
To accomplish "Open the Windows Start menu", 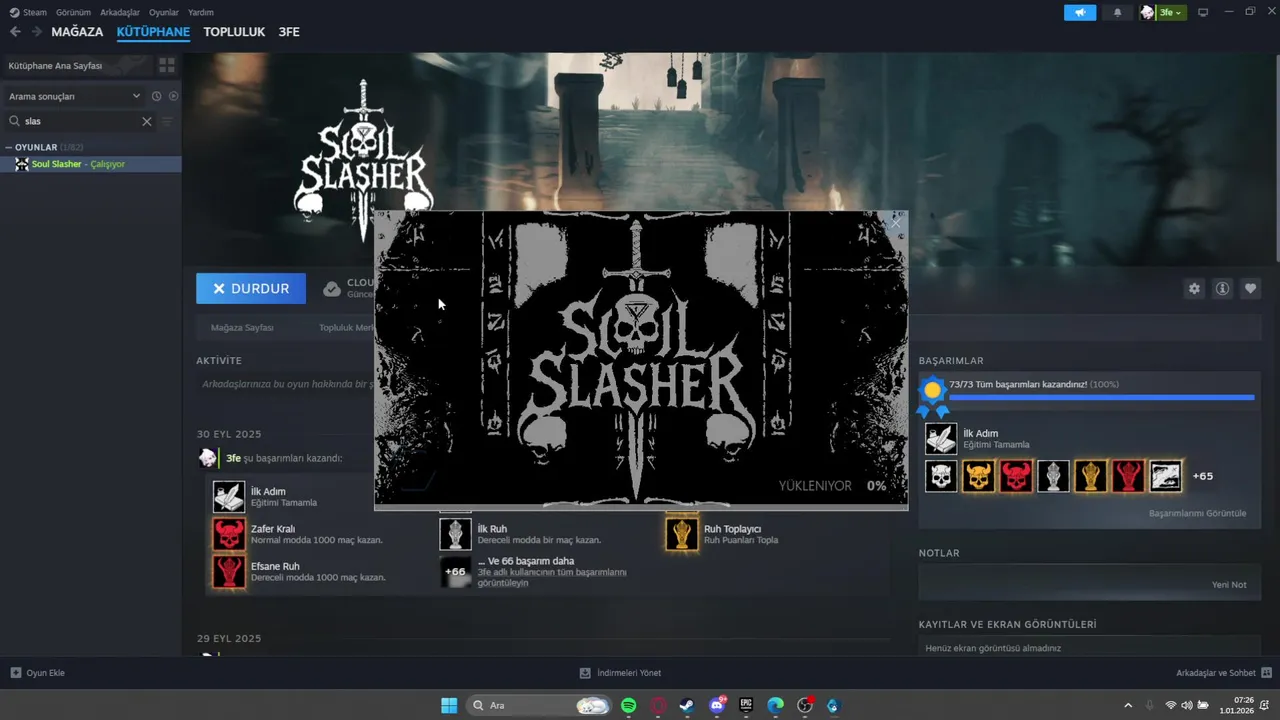I will click(449, 705).
